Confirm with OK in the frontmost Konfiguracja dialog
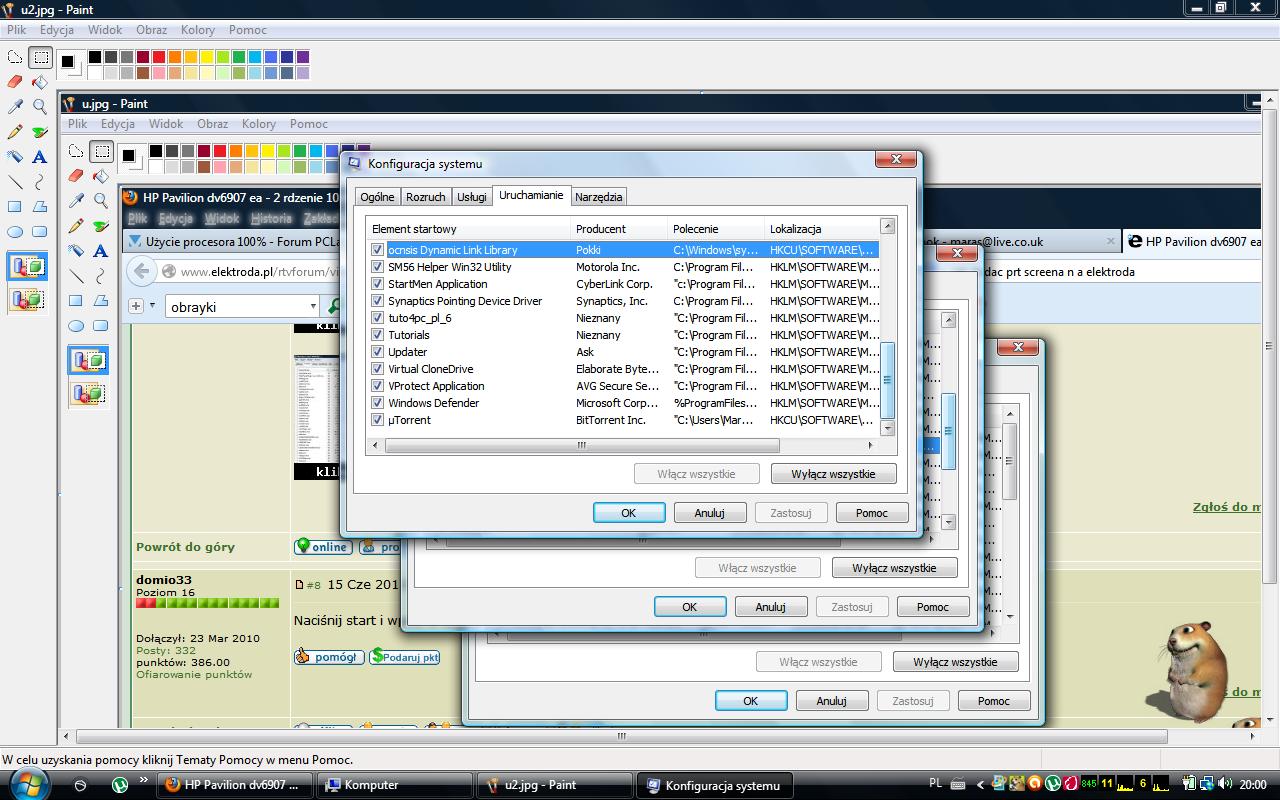This screenshot has width=1280, height=800. click(x=629, y=513)
